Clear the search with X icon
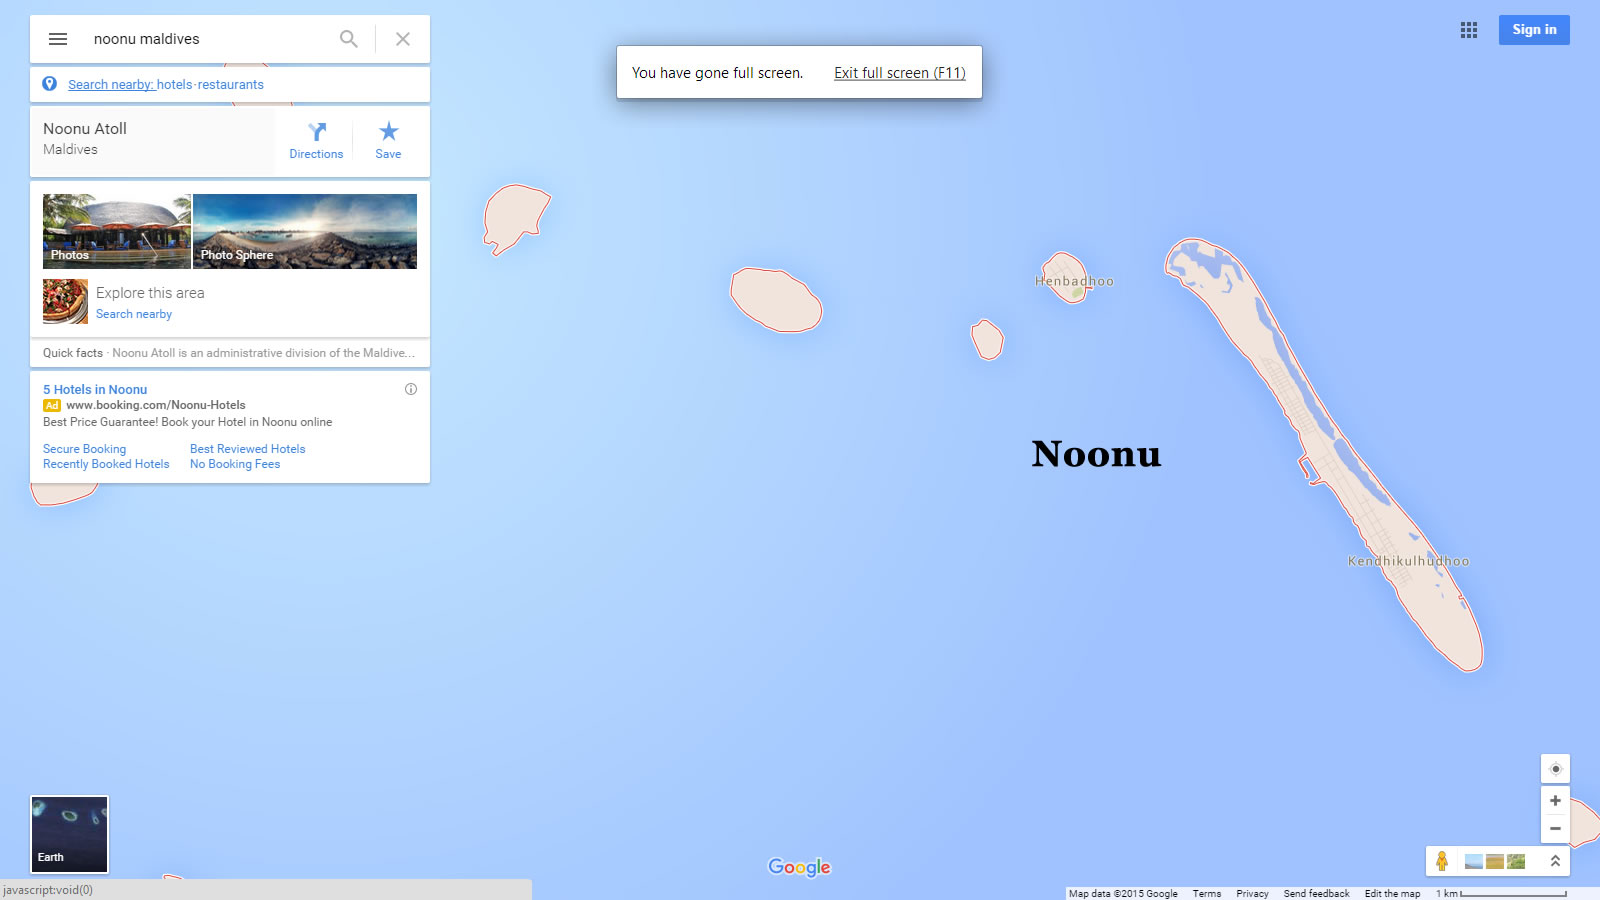The width and height of the screenshot is (1600, 900). pos(403,39)
